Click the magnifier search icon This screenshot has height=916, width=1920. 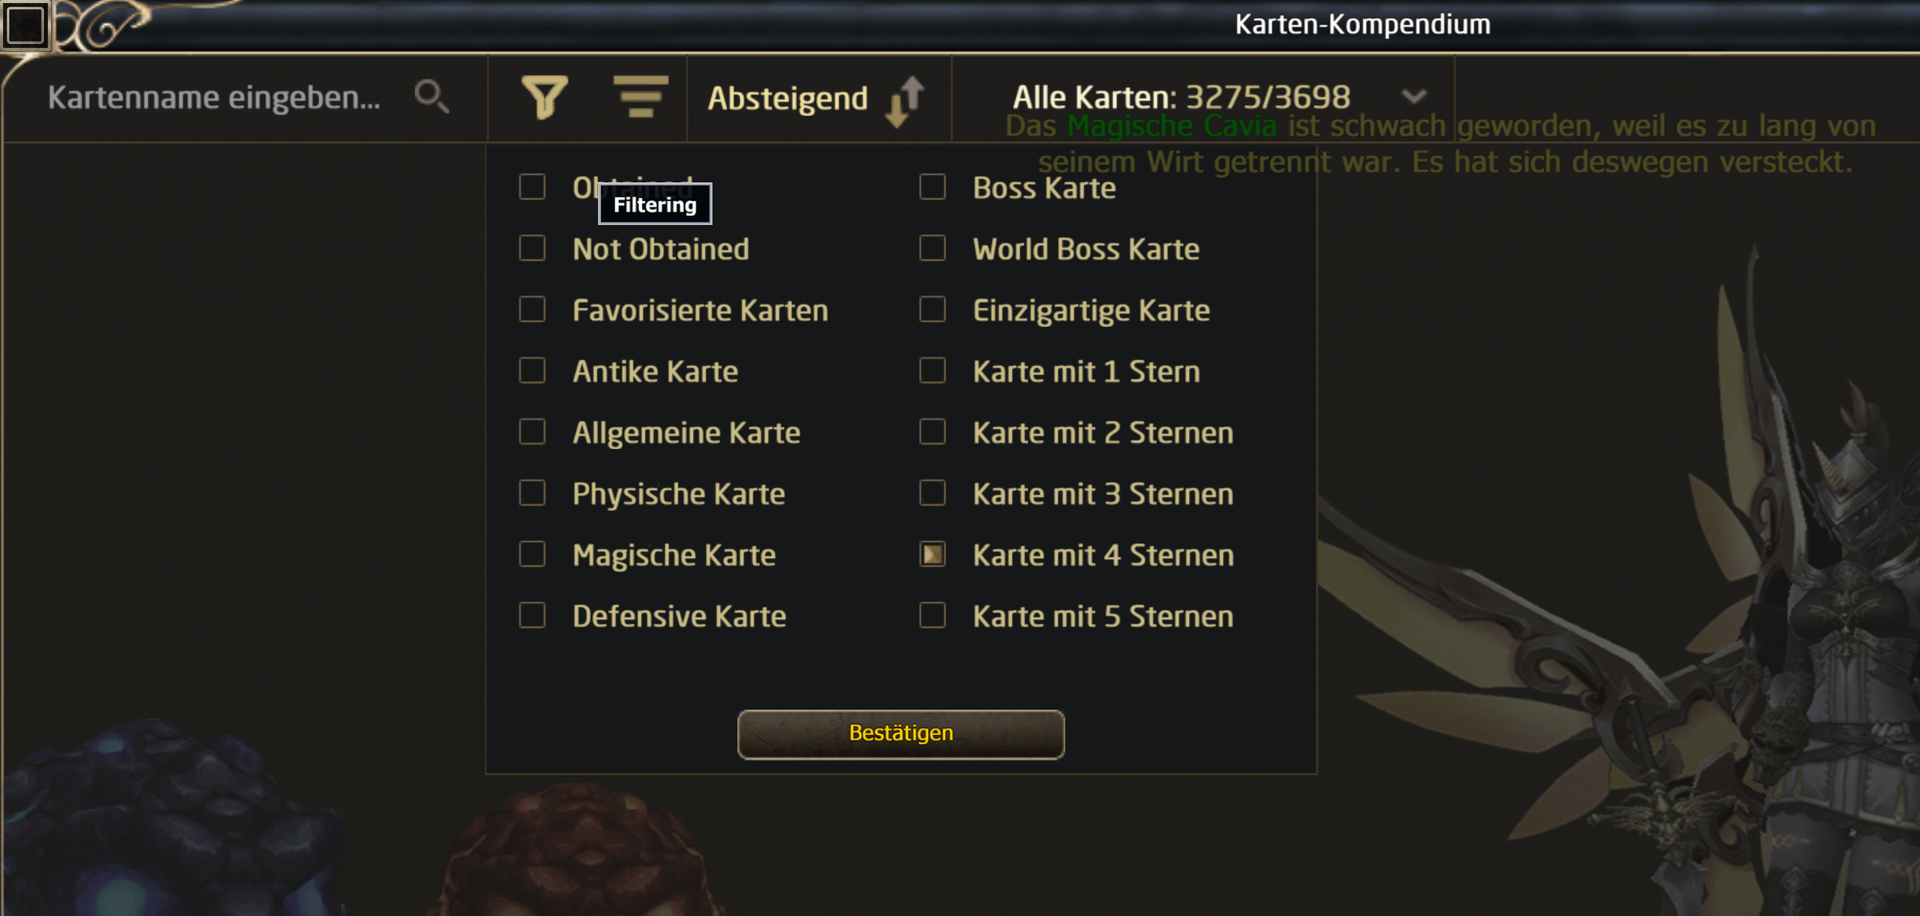point(432,97)
